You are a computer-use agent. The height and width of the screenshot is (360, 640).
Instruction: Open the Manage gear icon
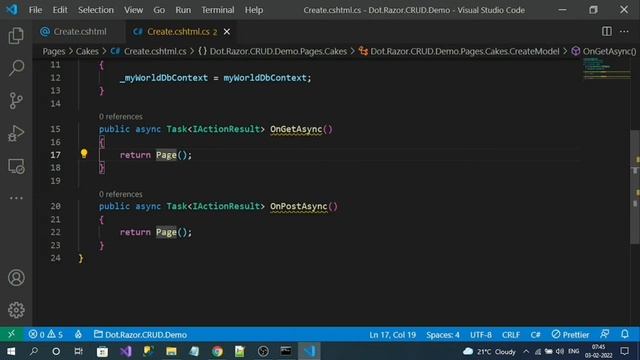[16, 310]
